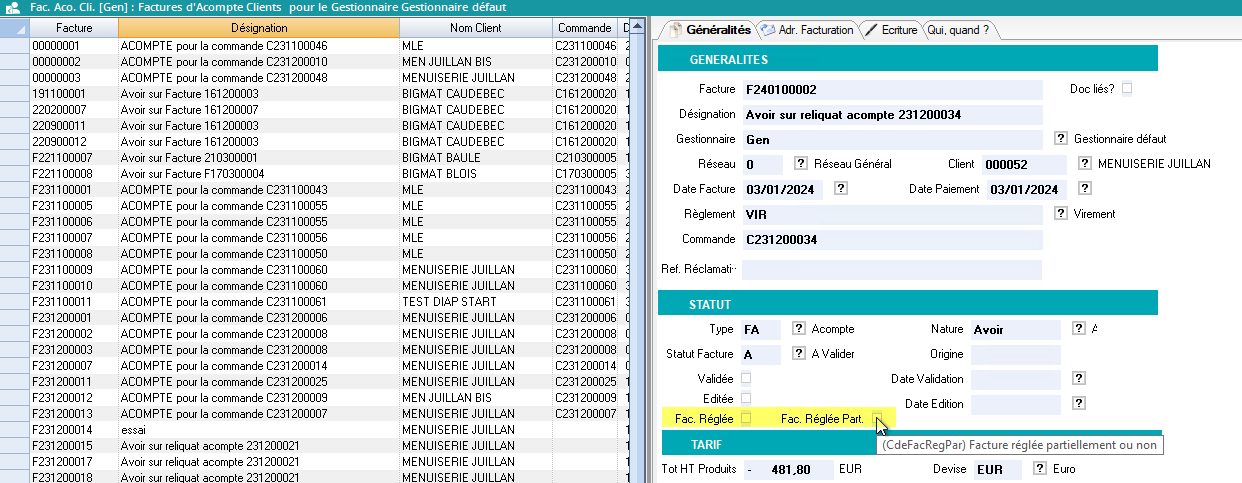Open the Client lookup beside 000052
1242x483 pixels.
pyautogui.click(x=1085, y=164)
